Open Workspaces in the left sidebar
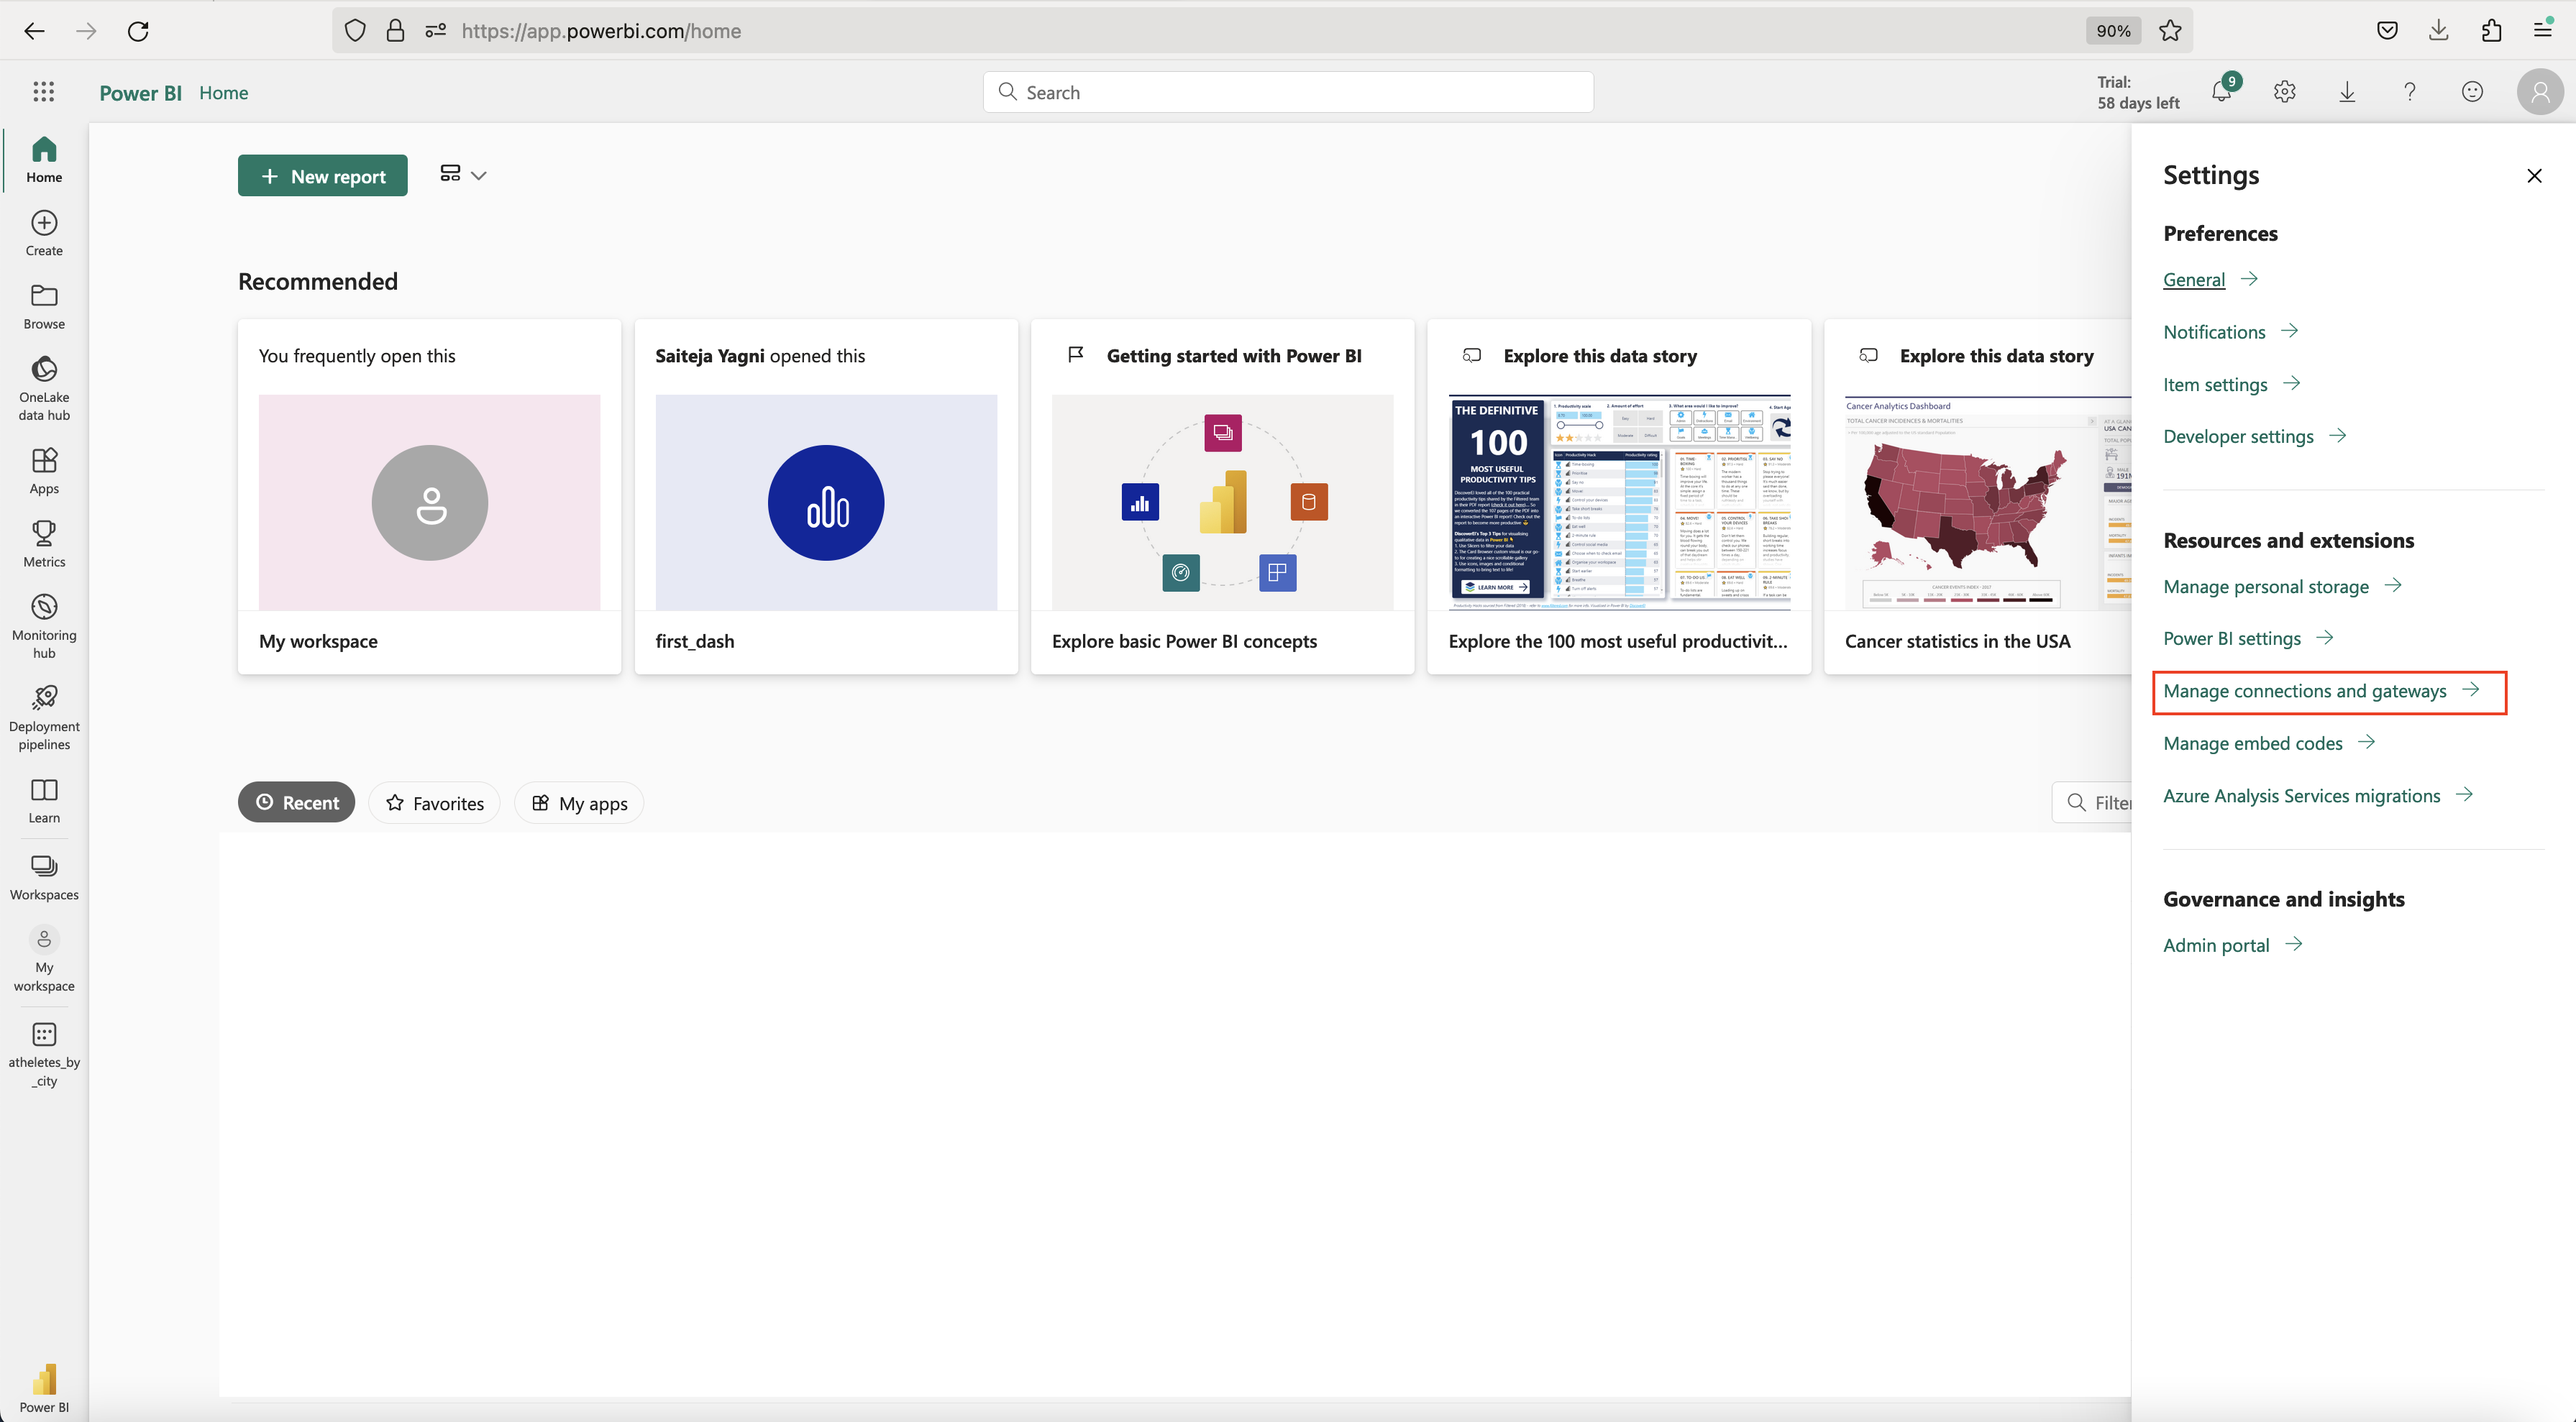The width and height of the screenshot is (2576, 1422). (x=44, y=877)
